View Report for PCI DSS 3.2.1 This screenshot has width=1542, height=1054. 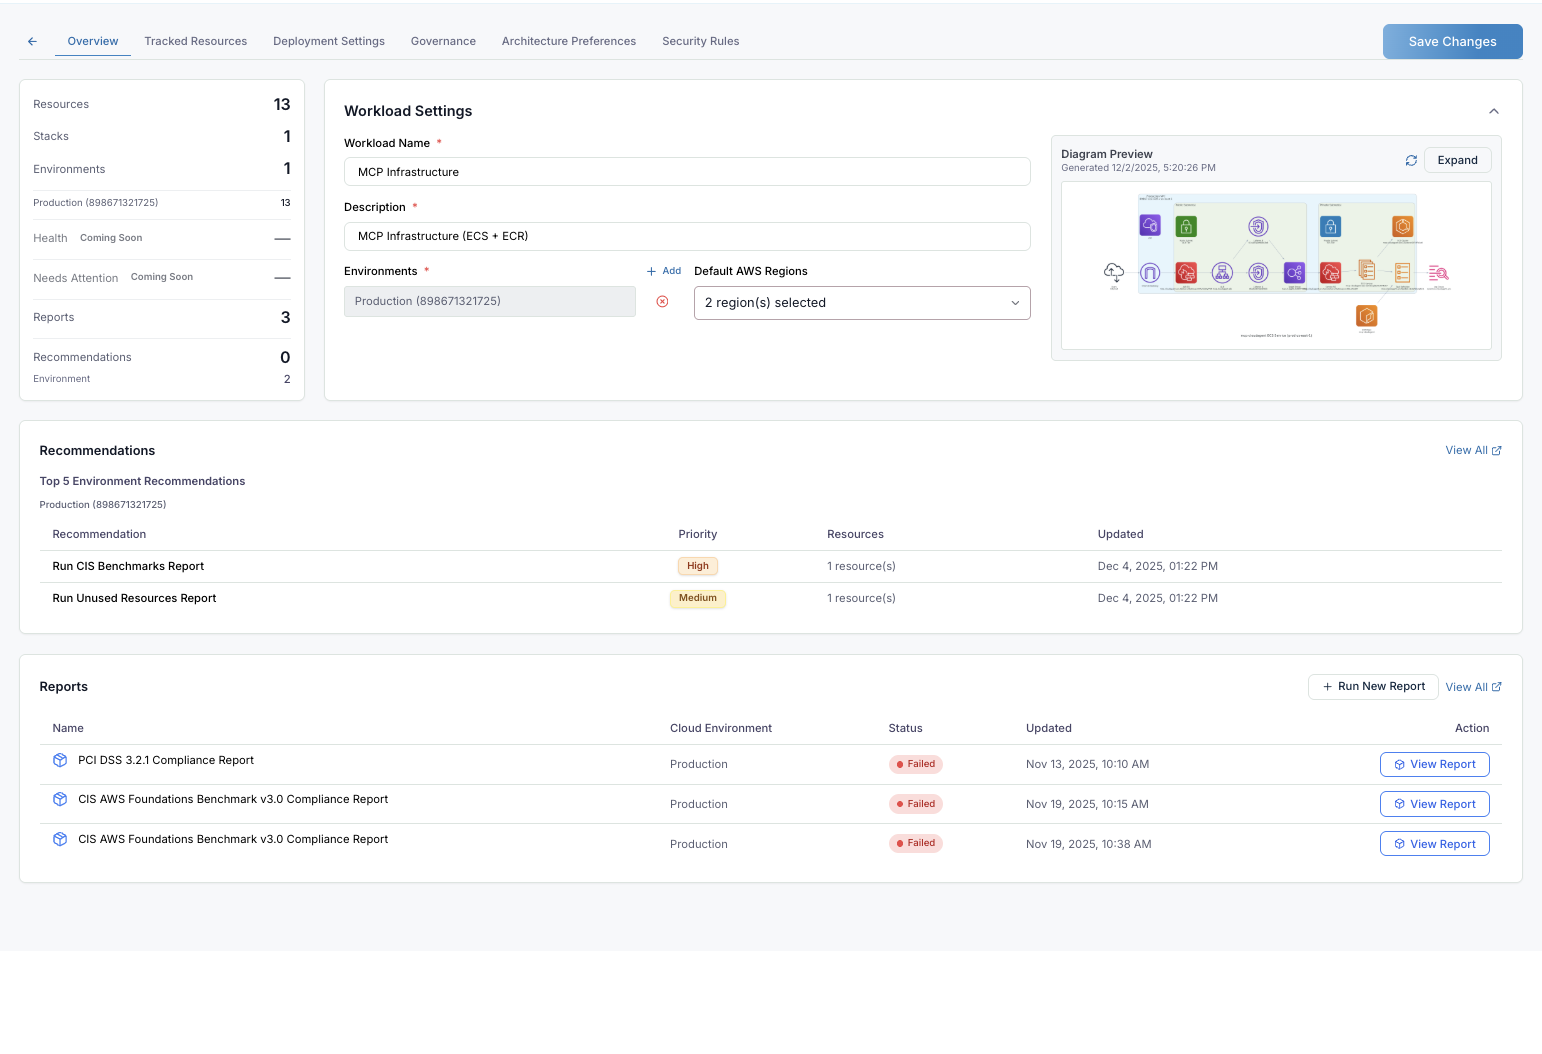tap(1434, 765)
